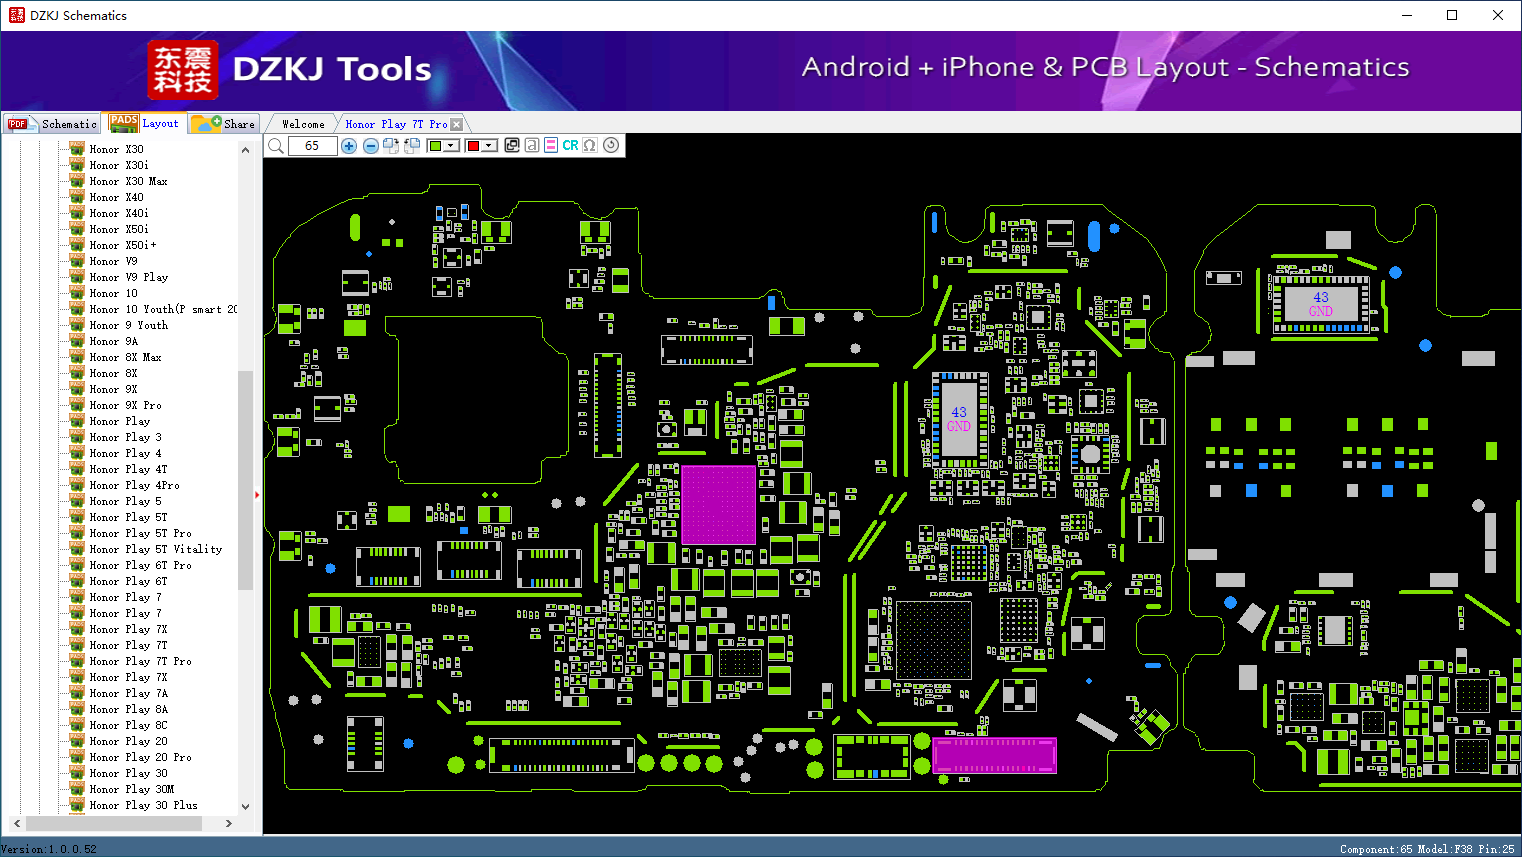
Task: Click the circular refresh arrow icon
Action: click(x=611, y=145)
